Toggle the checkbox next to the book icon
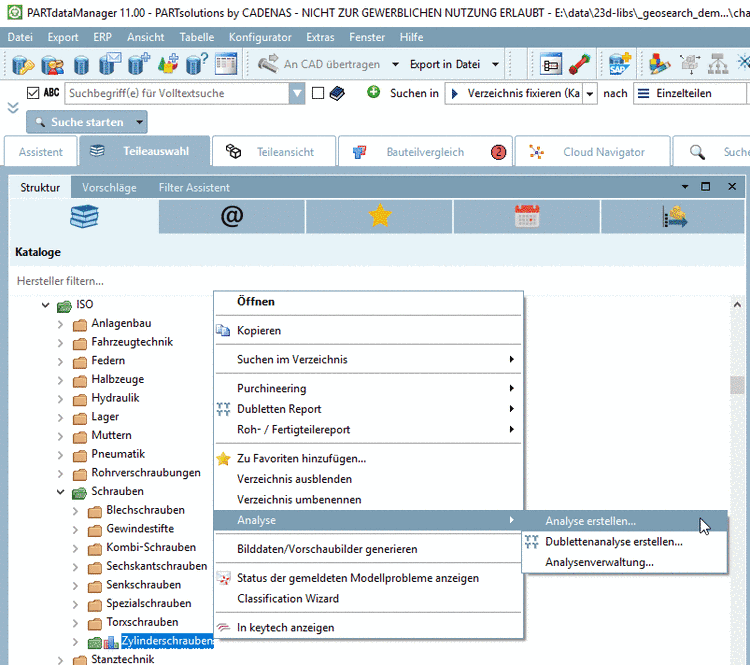Image resolution: width=750 pixels, height=665 pixels. pos(318,93)
